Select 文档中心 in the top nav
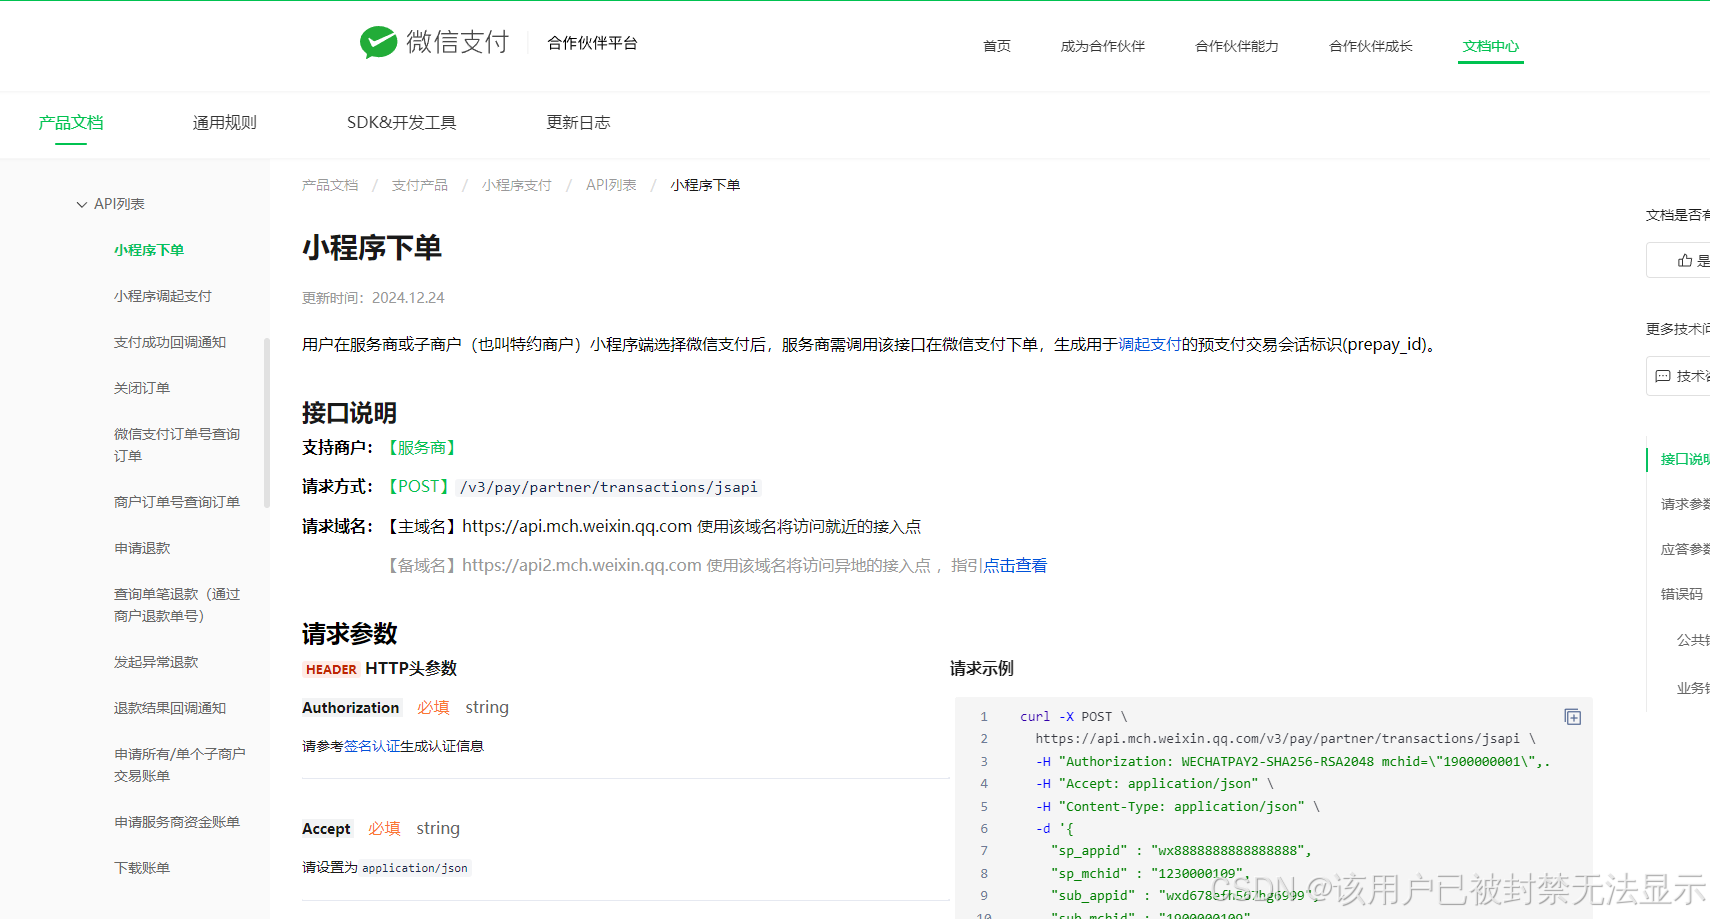The image size is (1710, 919). click(1491, 46)
